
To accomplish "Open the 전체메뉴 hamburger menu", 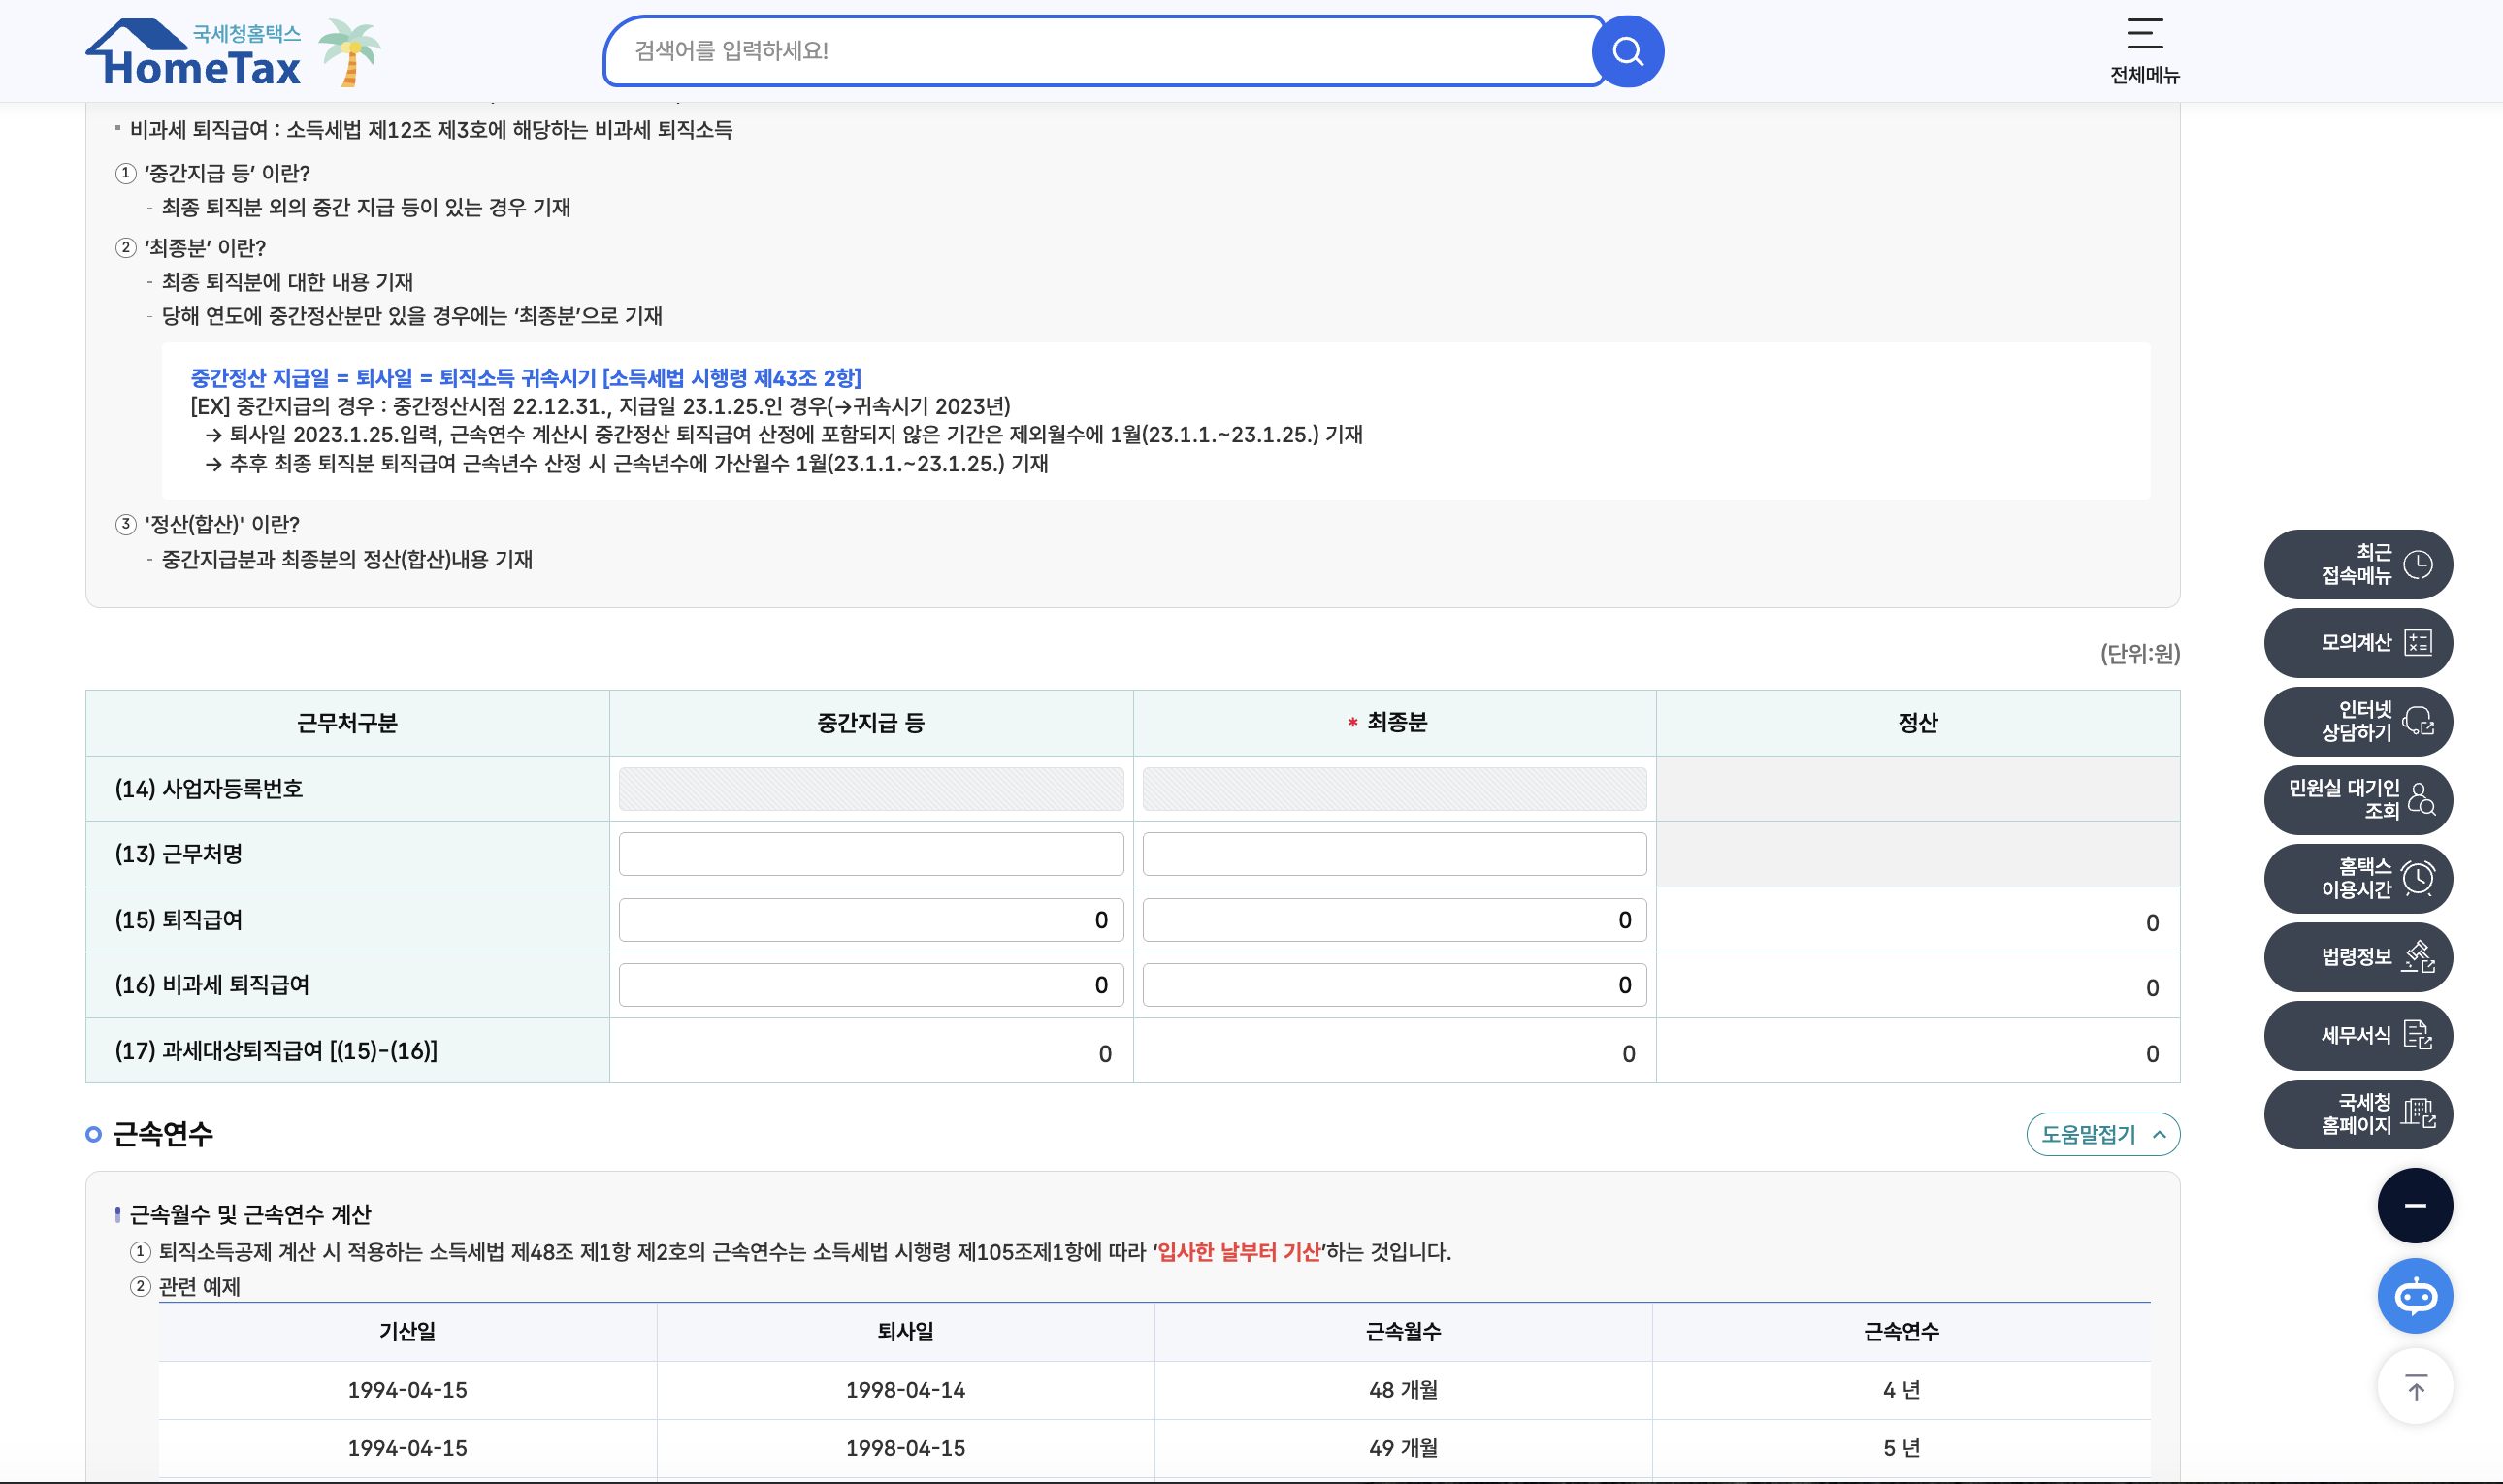I will [2144, 51].
